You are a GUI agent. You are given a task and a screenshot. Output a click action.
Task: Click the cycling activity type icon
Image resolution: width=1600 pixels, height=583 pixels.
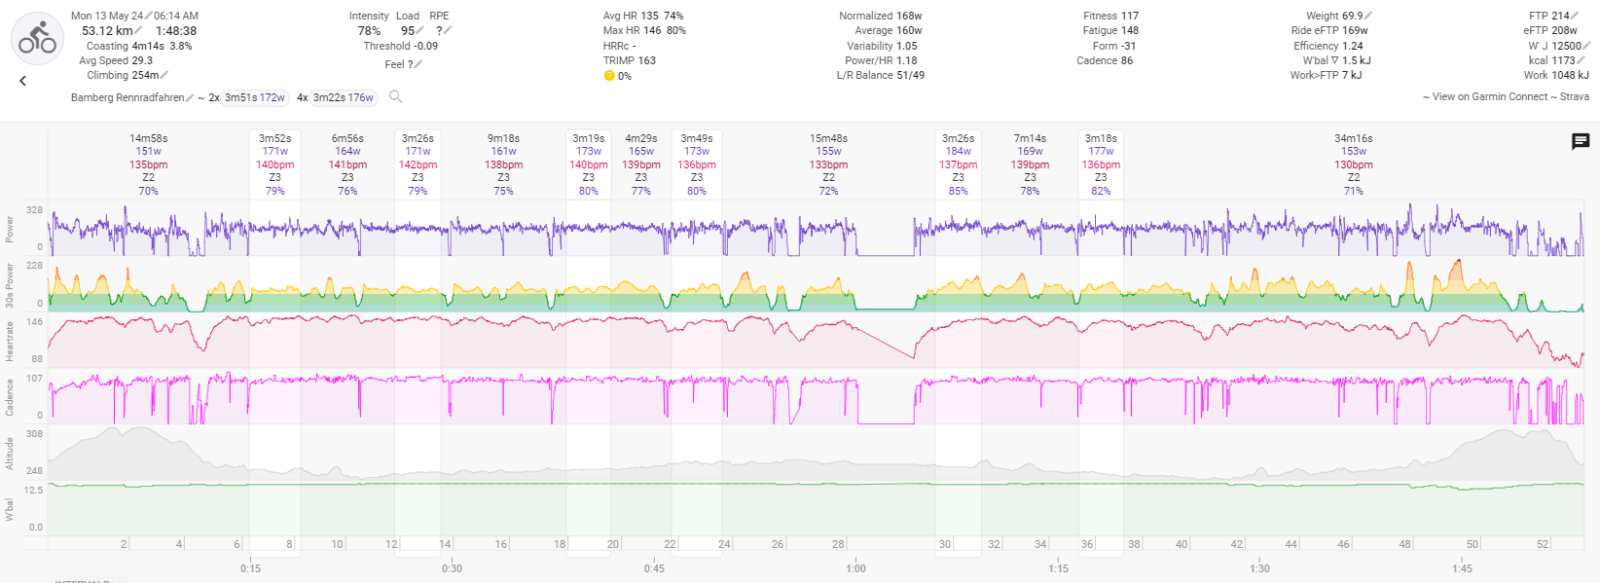[x=37, y=39]
